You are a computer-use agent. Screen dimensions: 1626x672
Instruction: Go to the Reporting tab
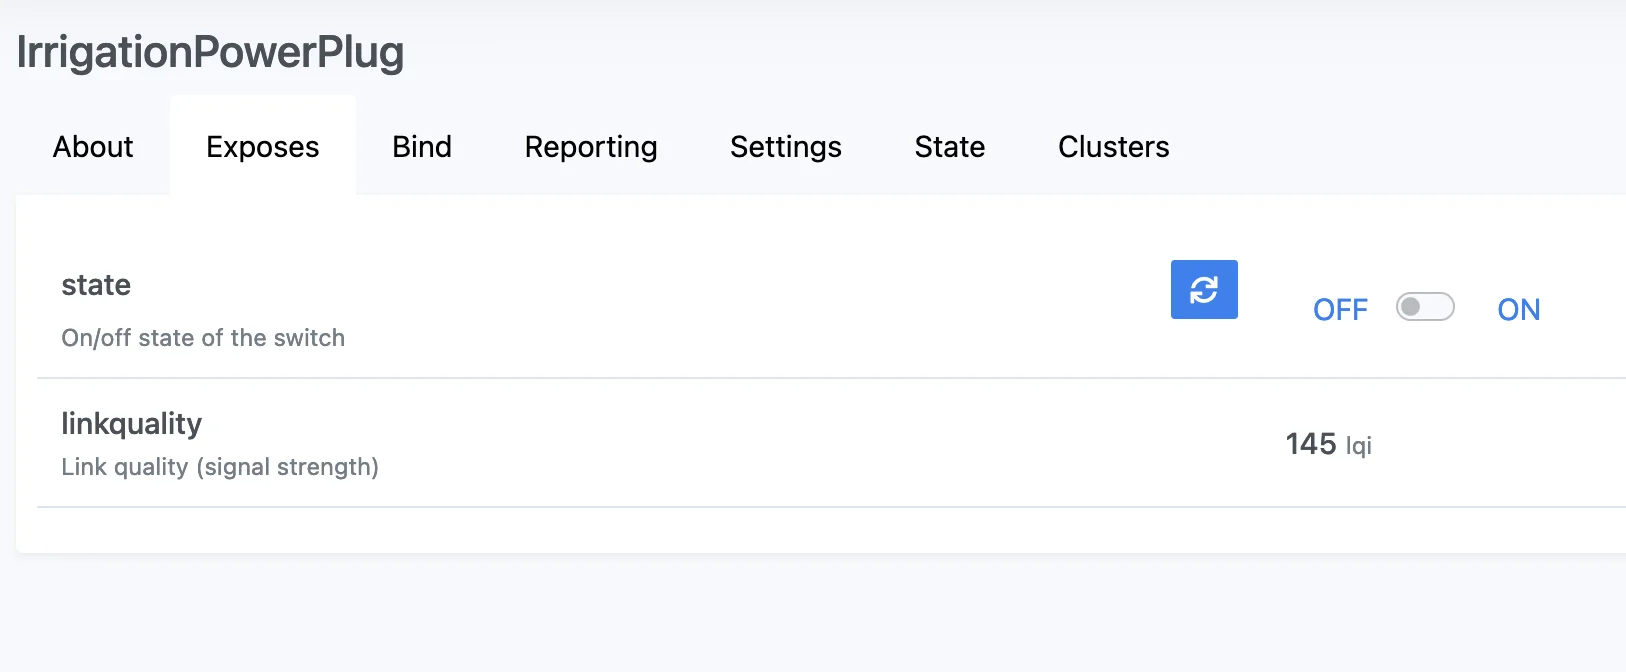[x=591, y=147]
